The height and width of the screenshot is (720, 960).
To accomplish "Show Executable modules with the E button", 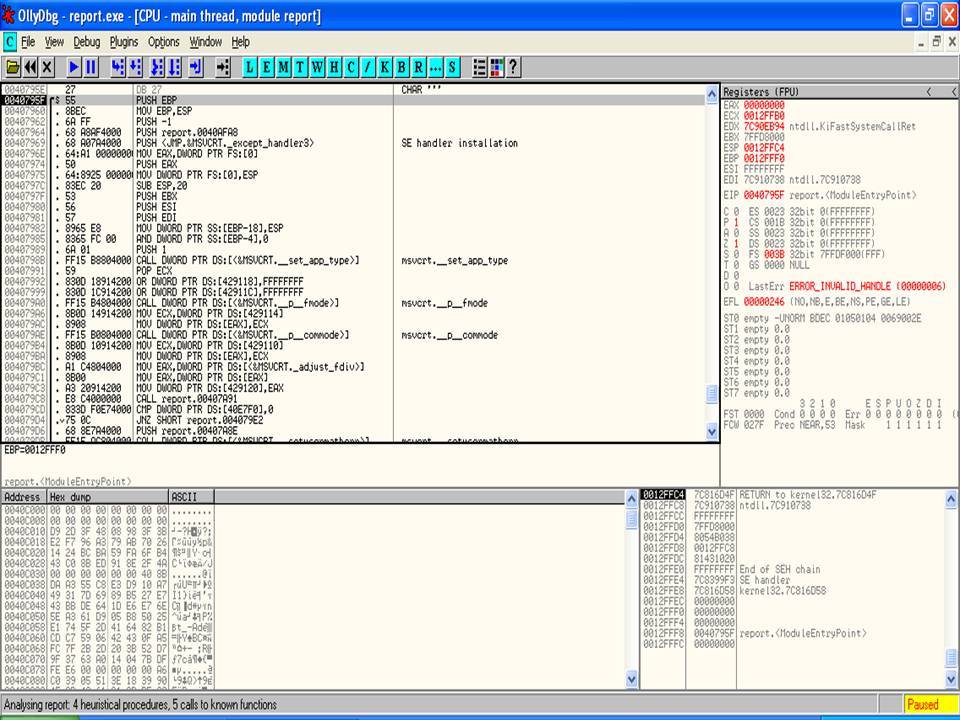I will coord(267,67).
